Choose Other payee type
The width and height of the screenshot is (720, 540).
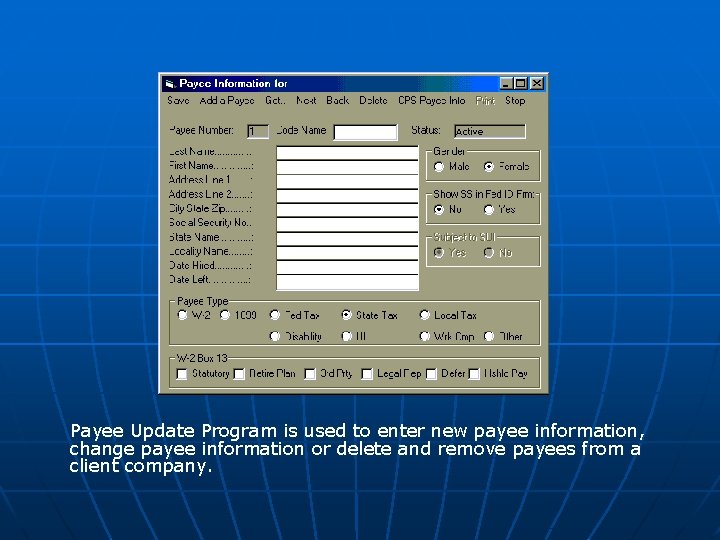coord(489,336)
